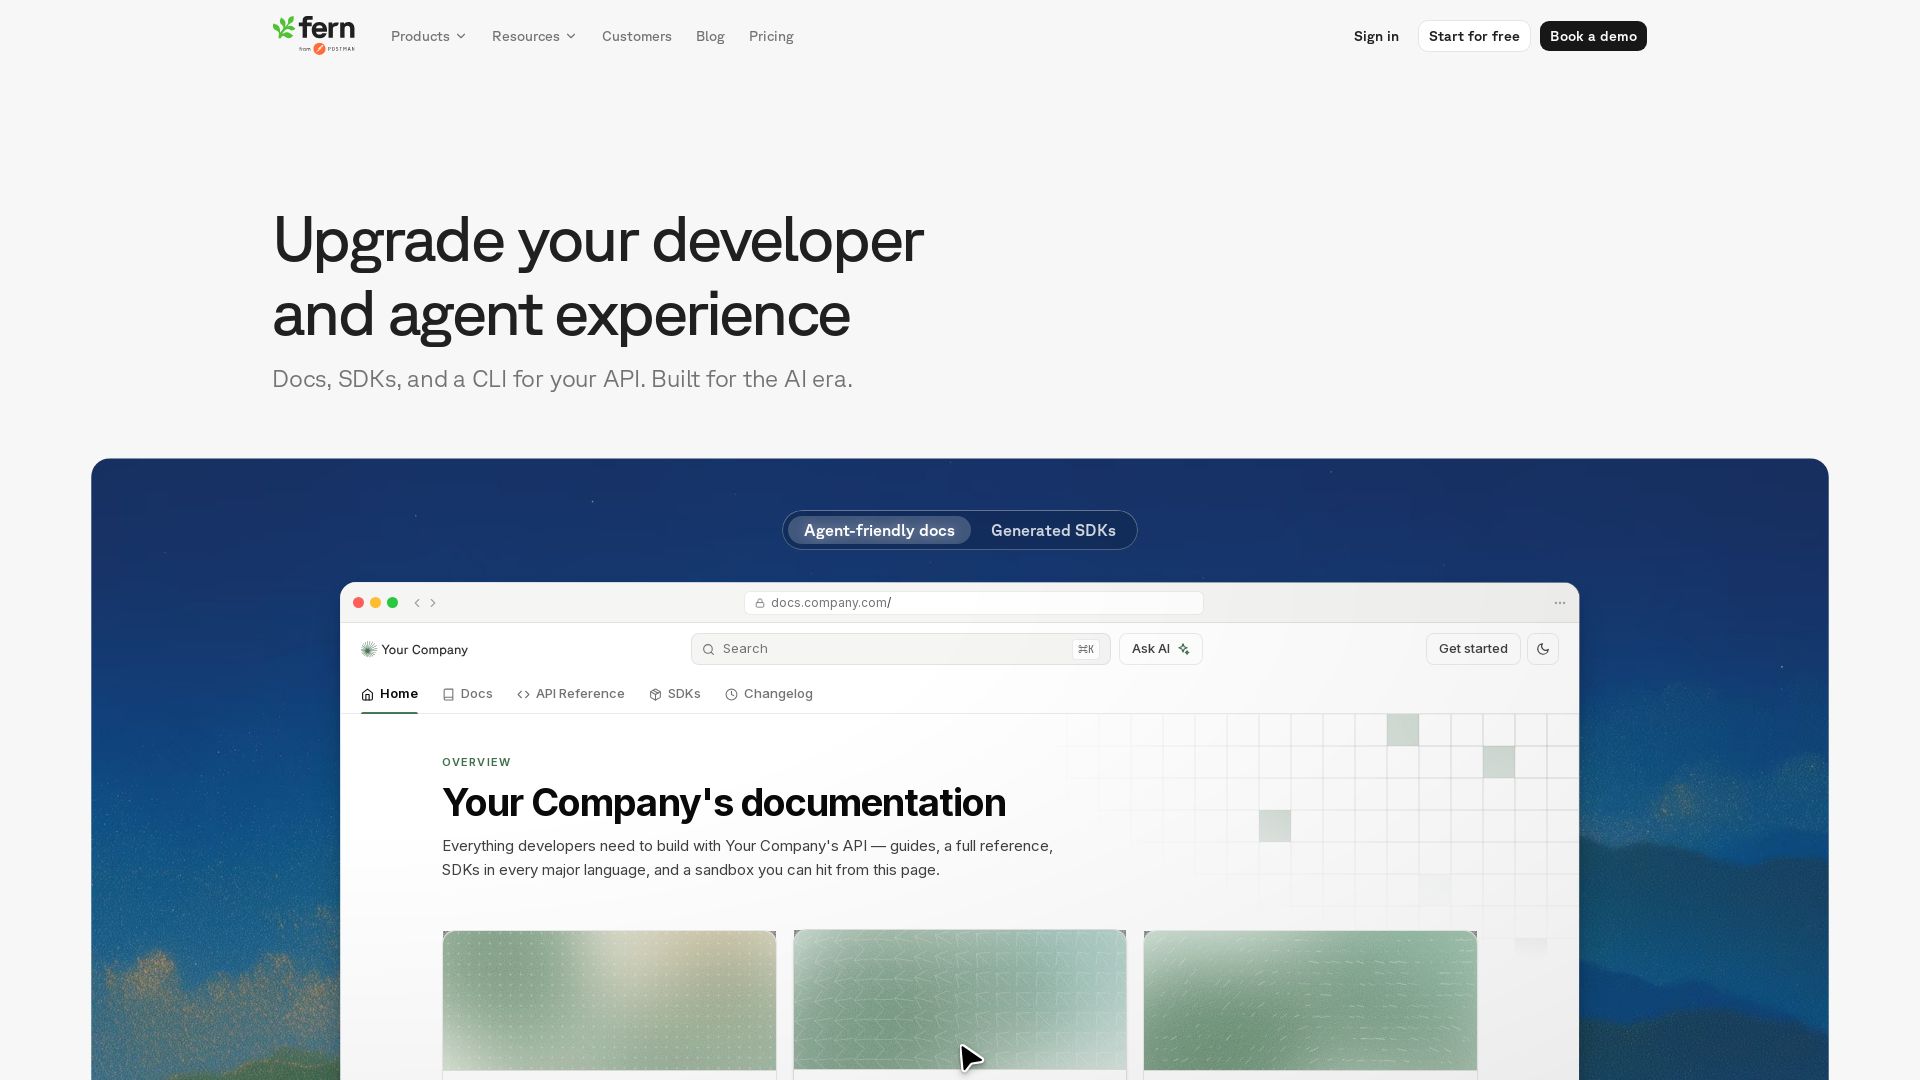This screenshot has width=1920, height=1080.
Task: Click the lock icon in the address bar
Action: click(x=760, y=603)
